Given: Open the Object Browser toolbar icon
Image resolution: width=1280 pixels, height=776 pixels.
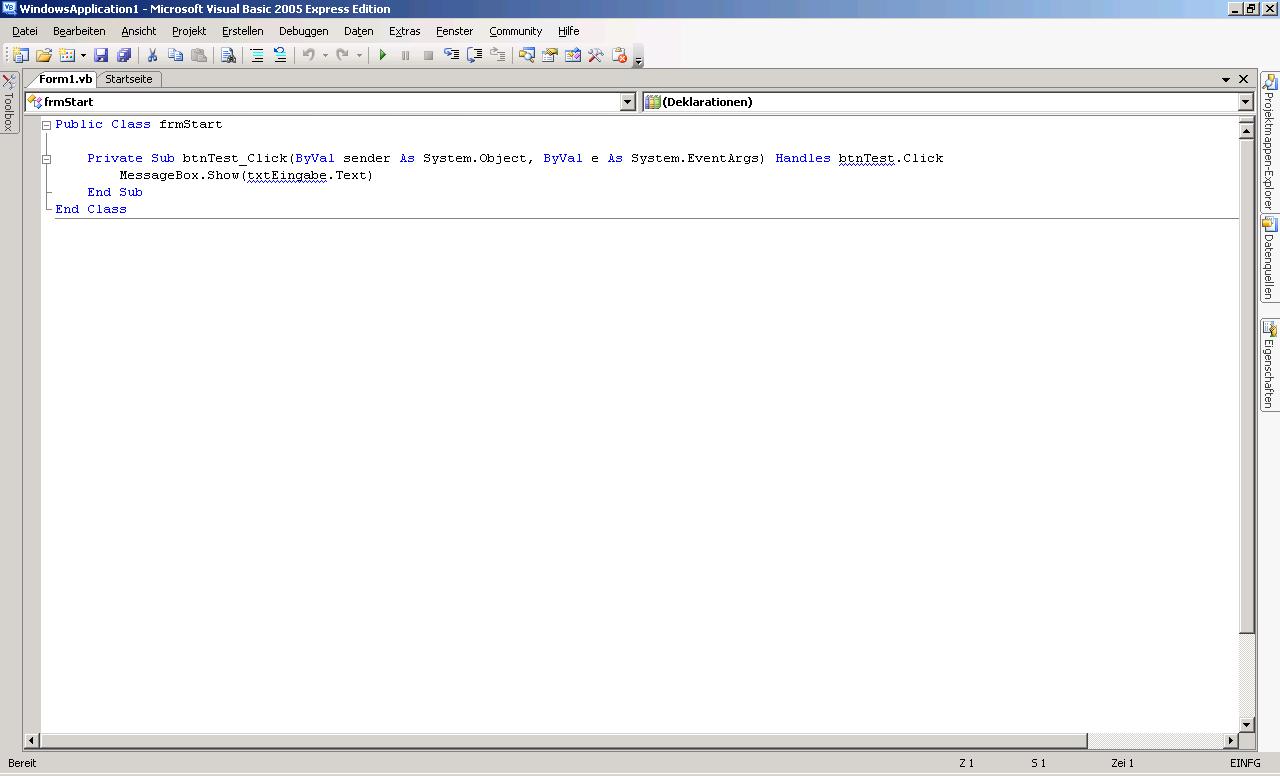Looking at the screenshot, I should (x=573, y=56).
